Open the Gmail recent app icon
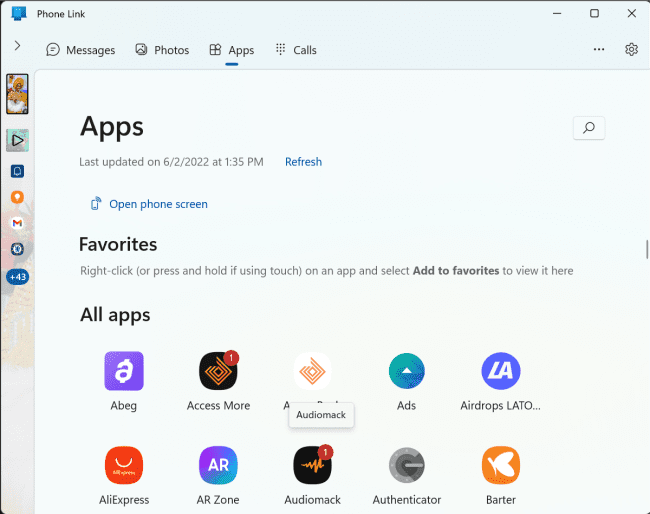 pyautogui.click(x=17, y=223)
